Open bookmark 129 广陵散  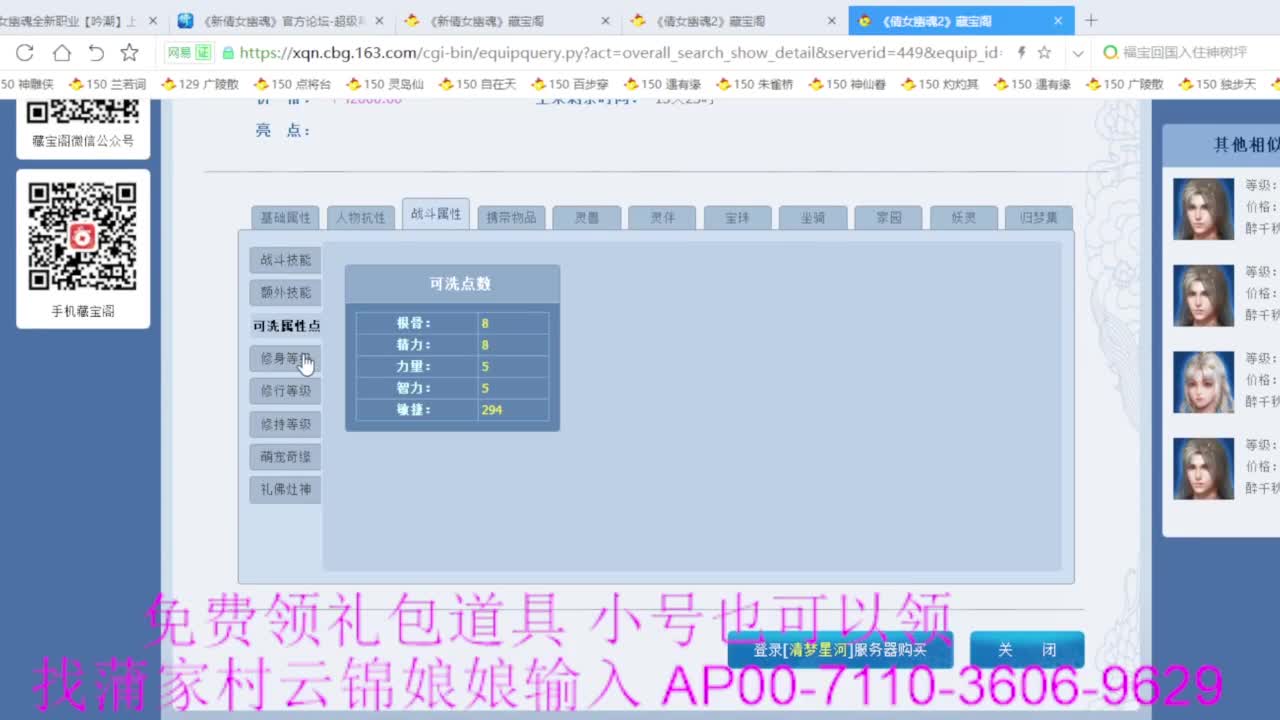200,85
